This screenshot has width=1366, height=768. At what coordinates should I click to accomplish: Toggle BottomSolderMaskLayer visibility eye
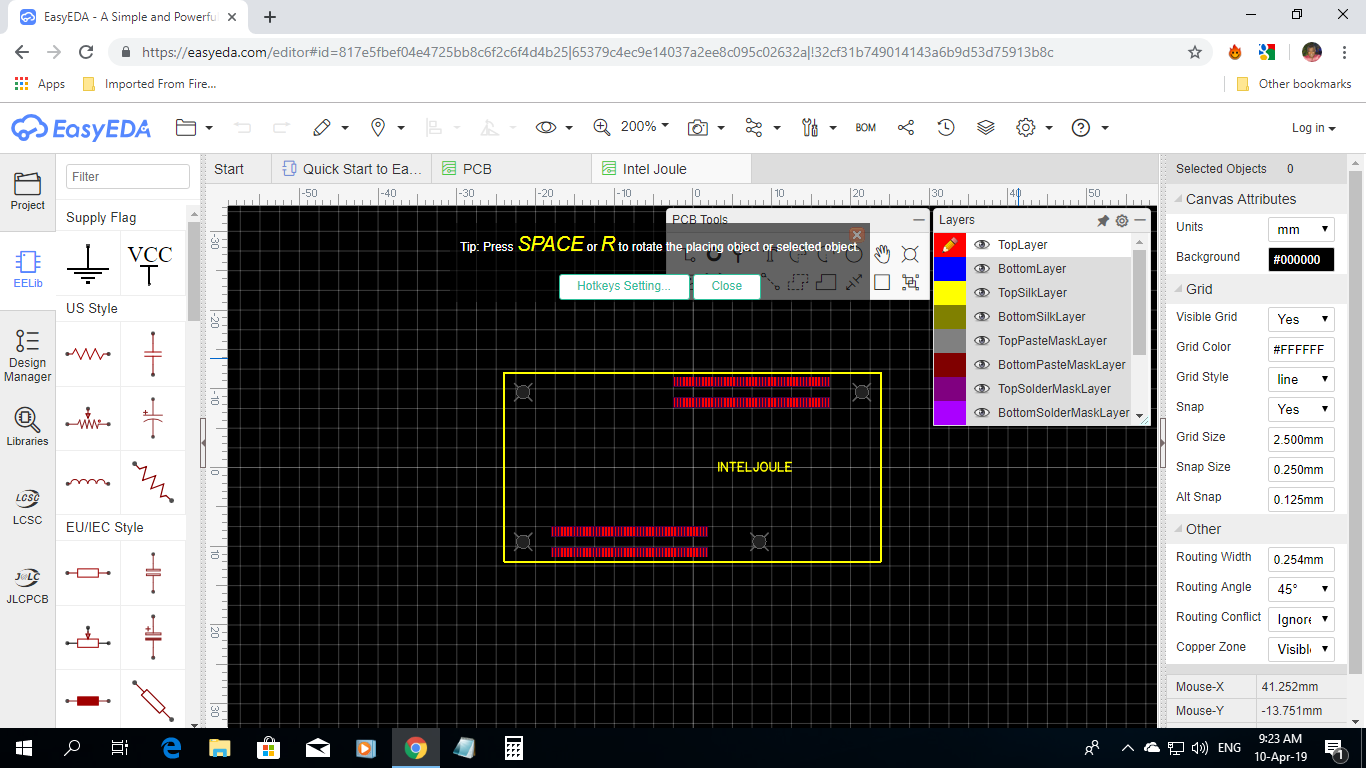982,412
